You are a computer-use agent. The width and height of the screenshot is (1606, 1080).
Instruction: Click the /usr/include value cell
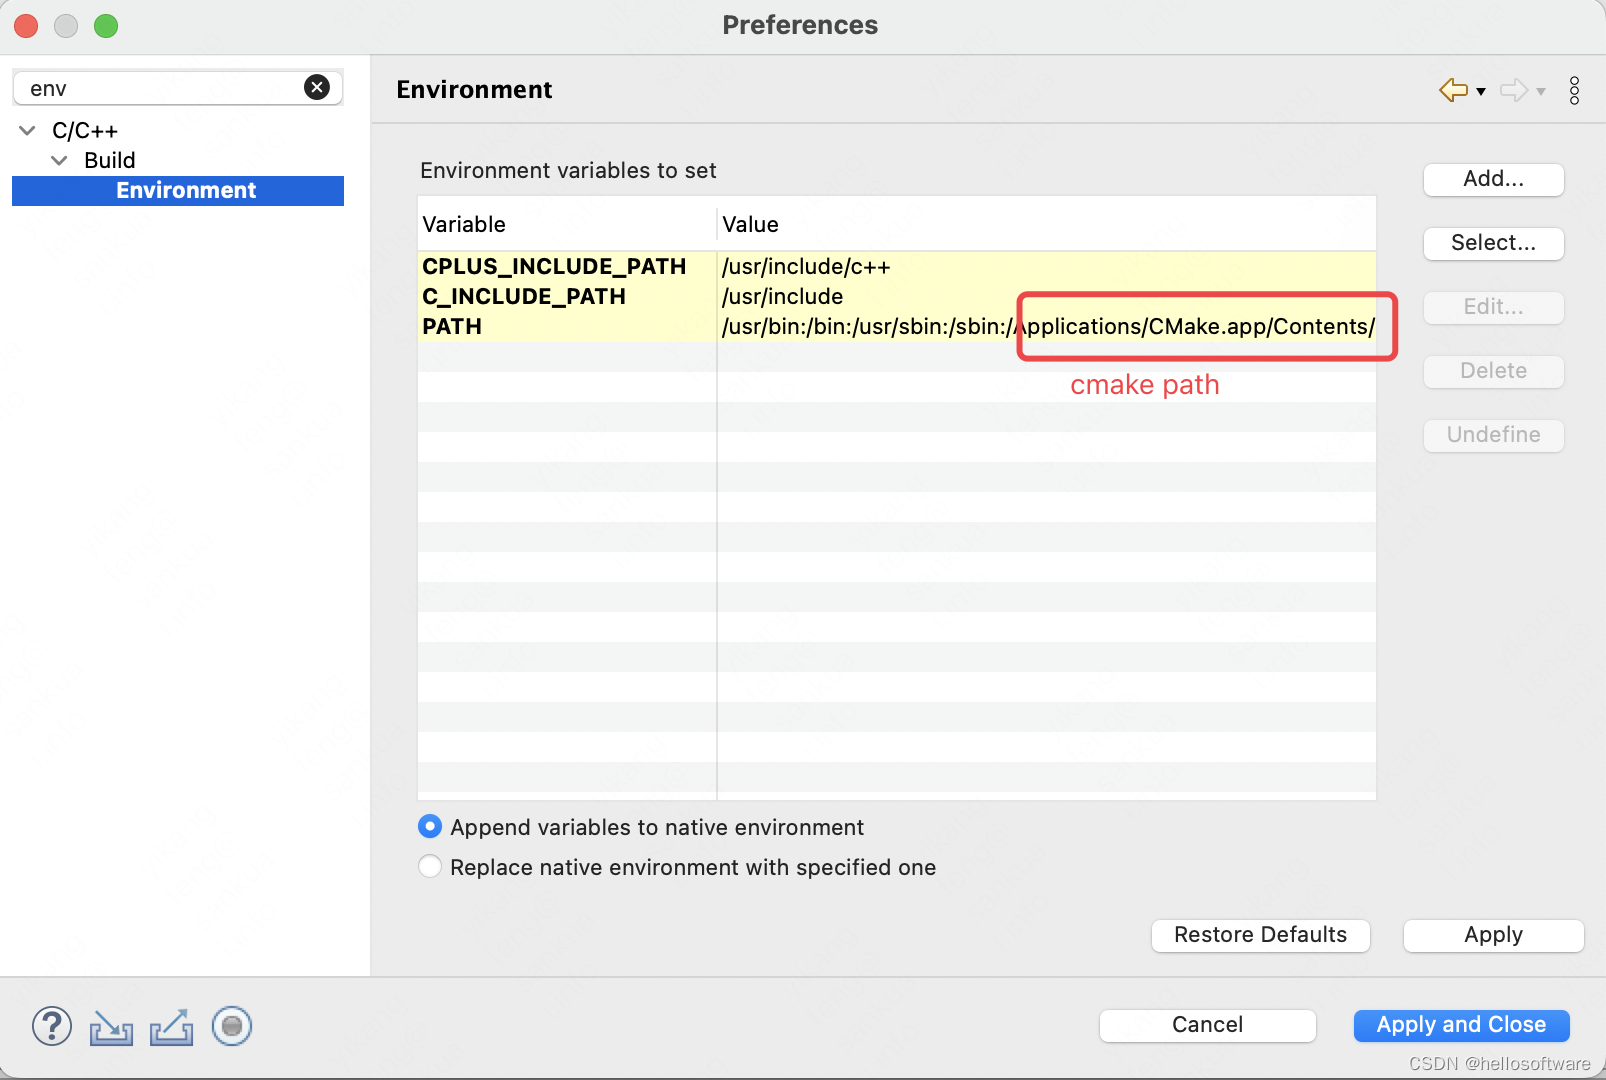click(1047, 297)
